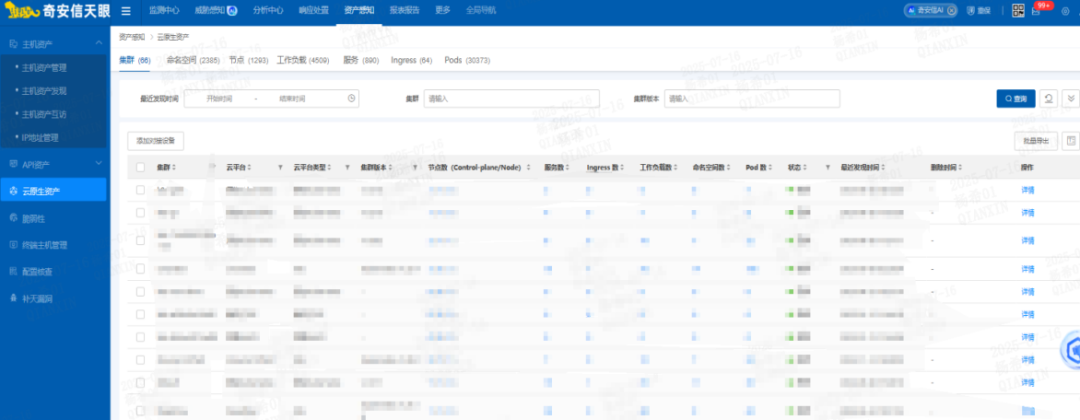1080x420 pixels.
Task: Switch to the 节点 (1293) tab
Action: (249, 61)
